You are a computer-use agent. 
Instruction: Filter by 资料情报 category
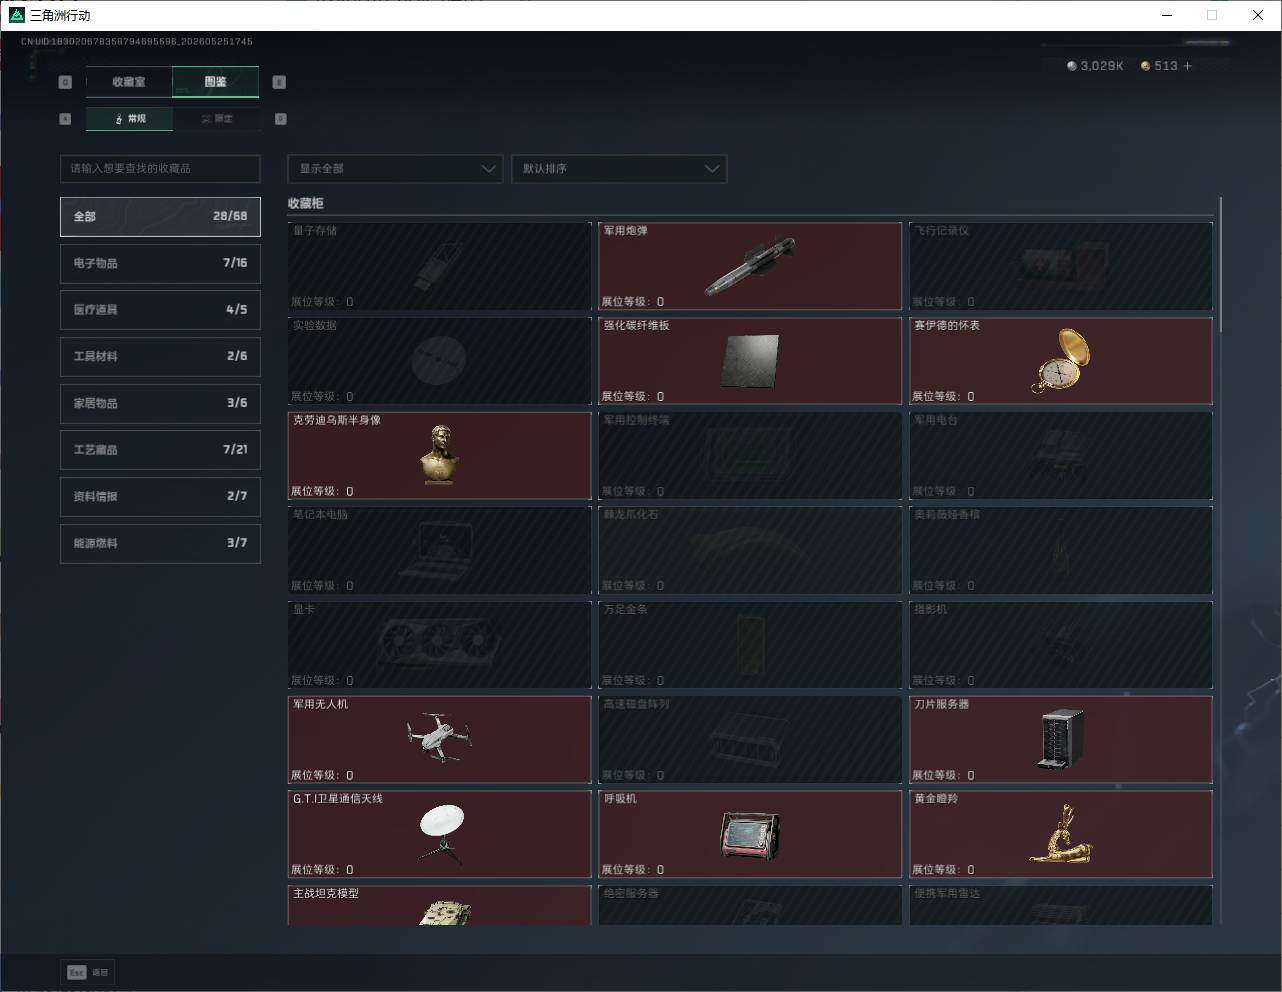160,496
